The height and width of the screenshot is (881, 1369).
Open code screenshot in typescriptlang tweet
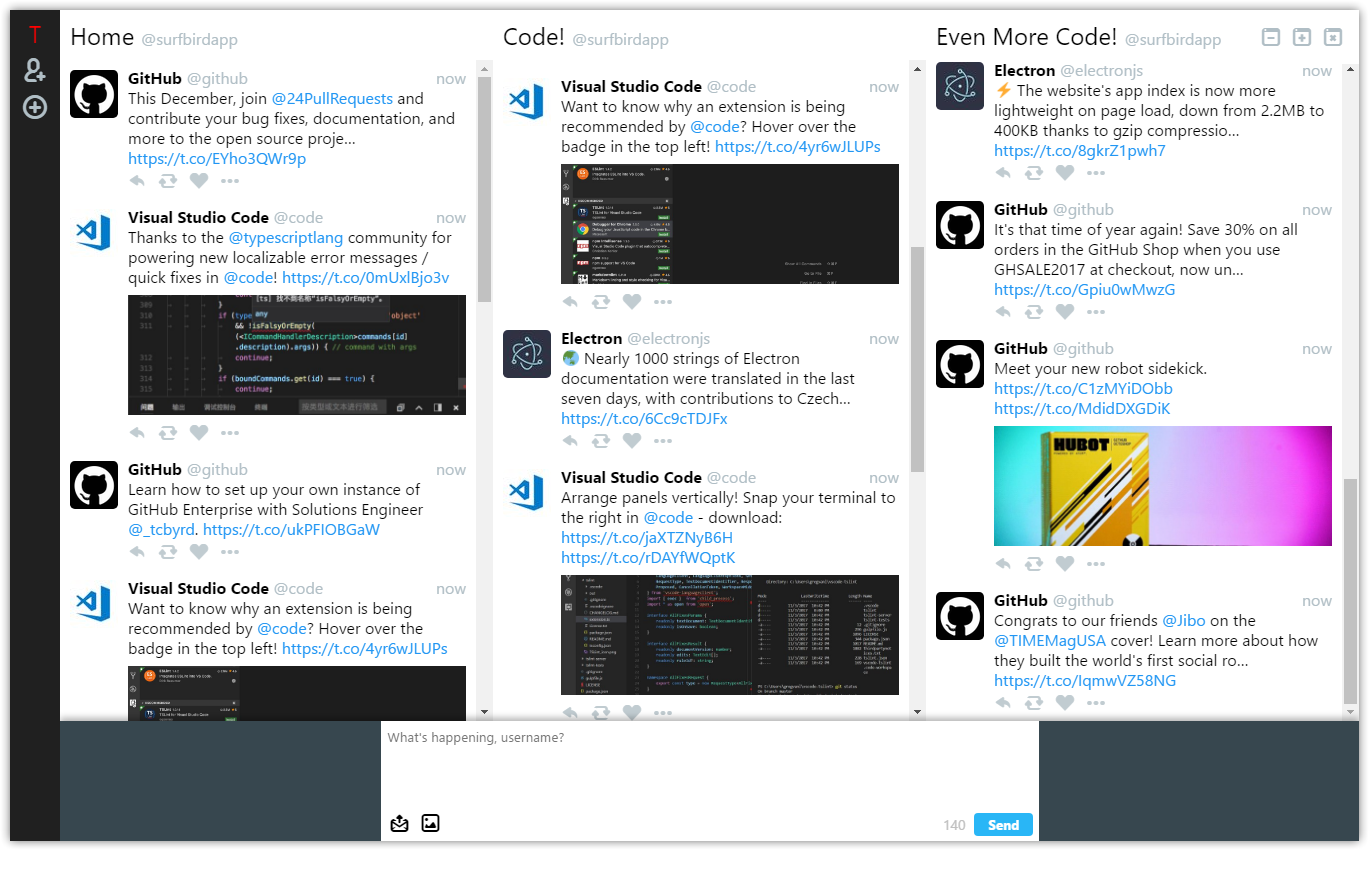297,355
